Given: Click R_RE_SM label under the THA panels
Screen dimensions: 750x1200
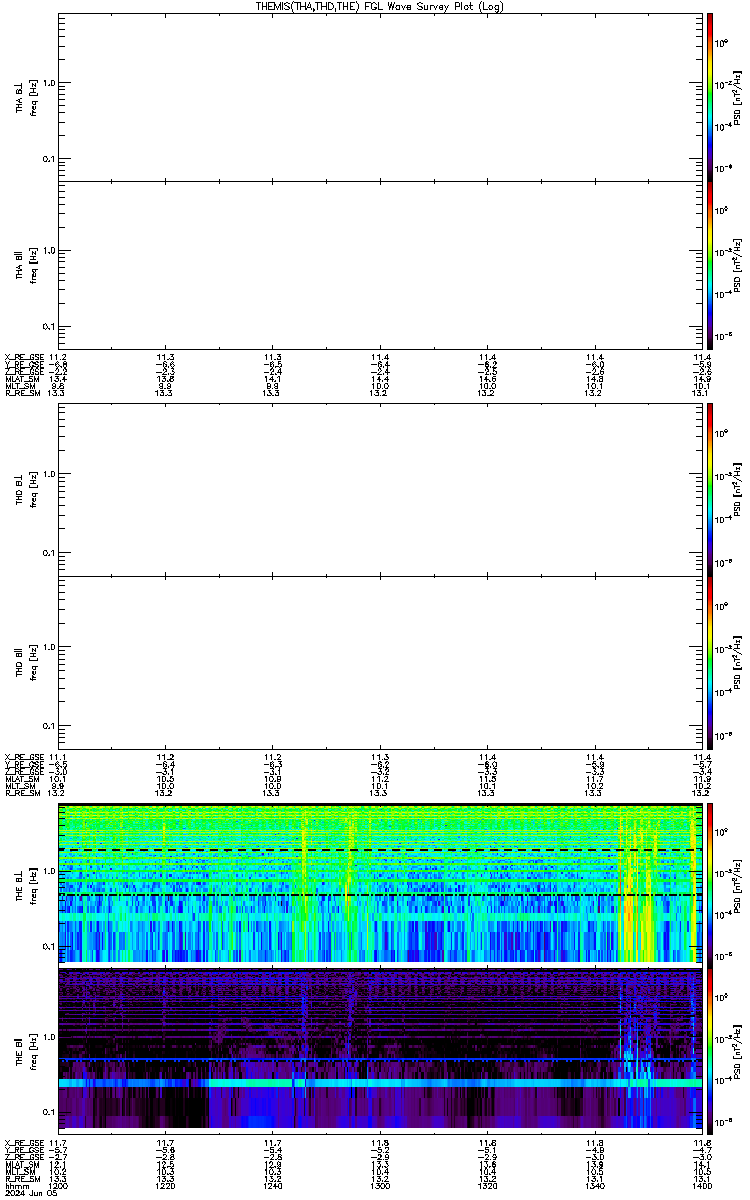Looking at the screenshot, I should [x=22, y=393].
